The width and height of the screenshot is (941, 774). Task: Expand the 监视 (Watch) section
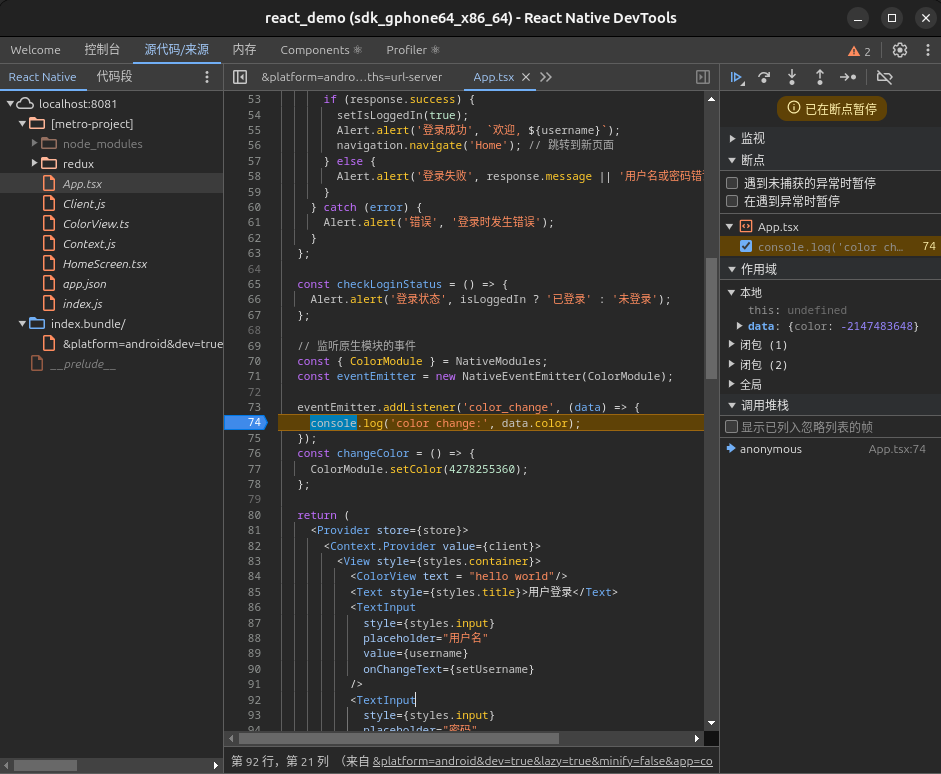tap(732, 139)
